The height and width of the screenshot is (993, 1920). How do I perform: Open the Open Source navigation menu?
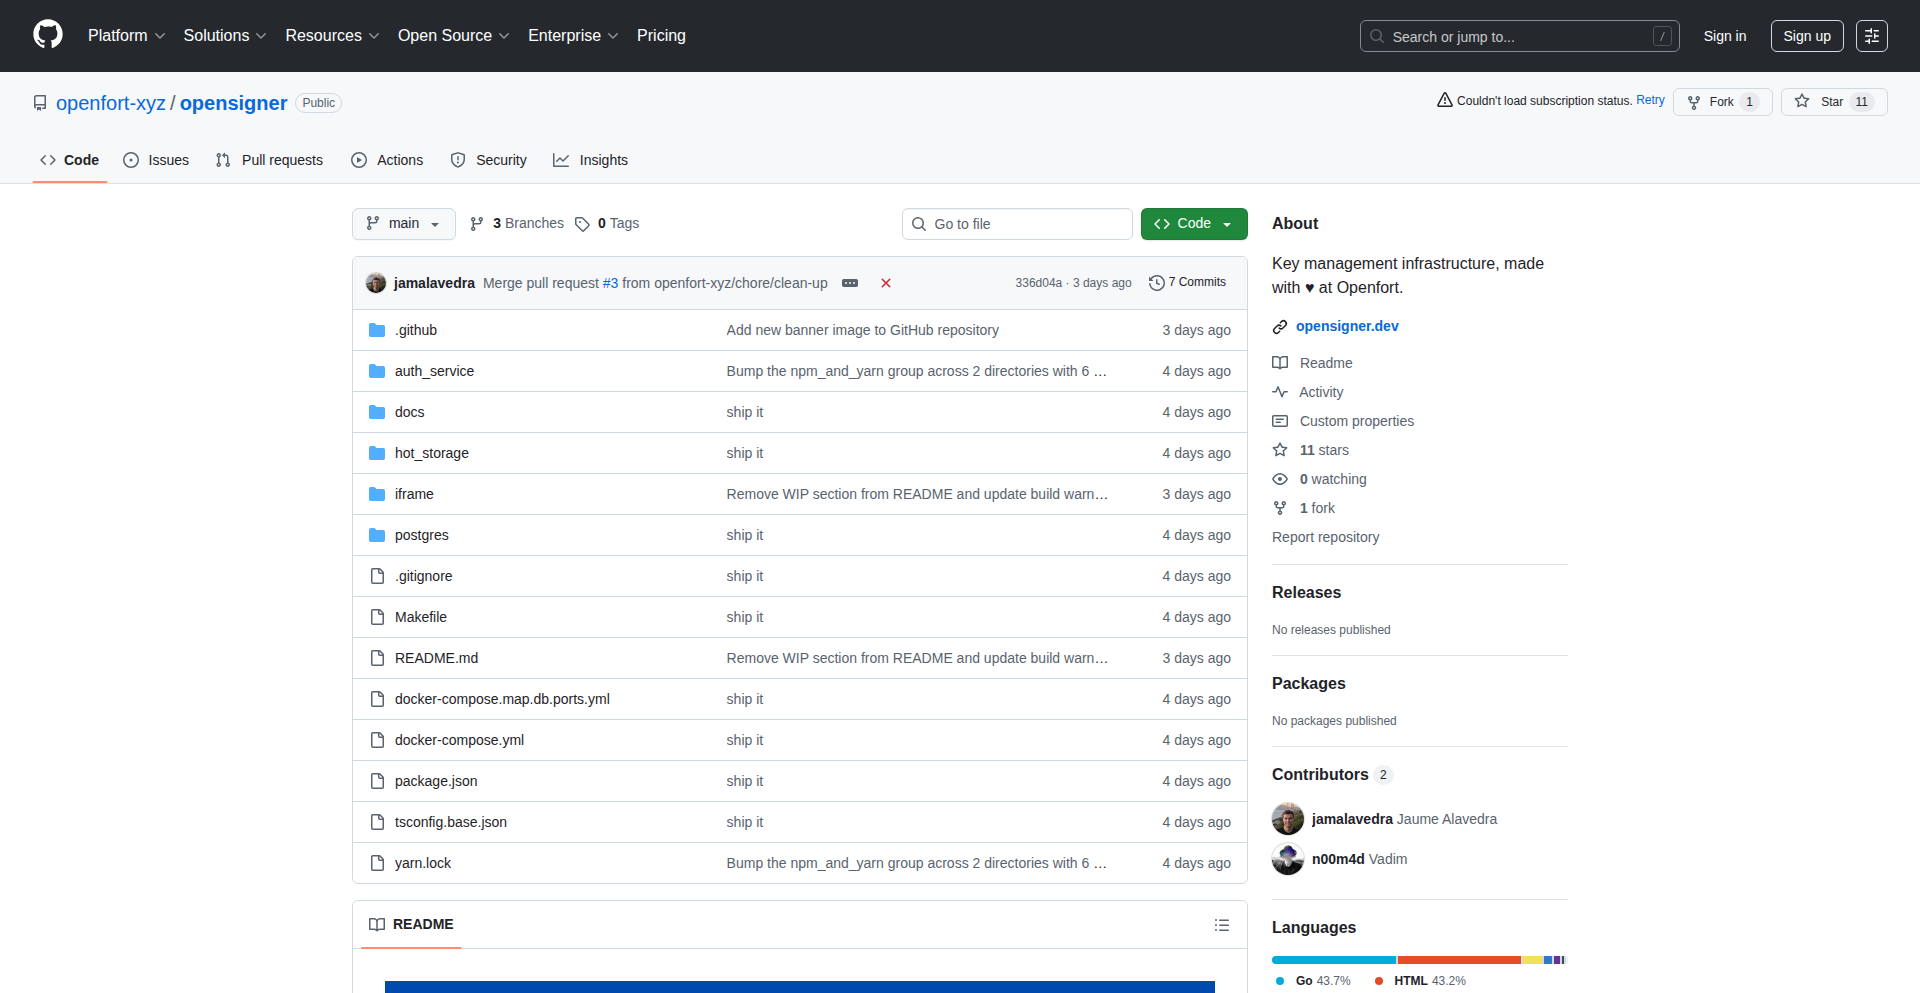pyautogui.click(x=453, y=36)
